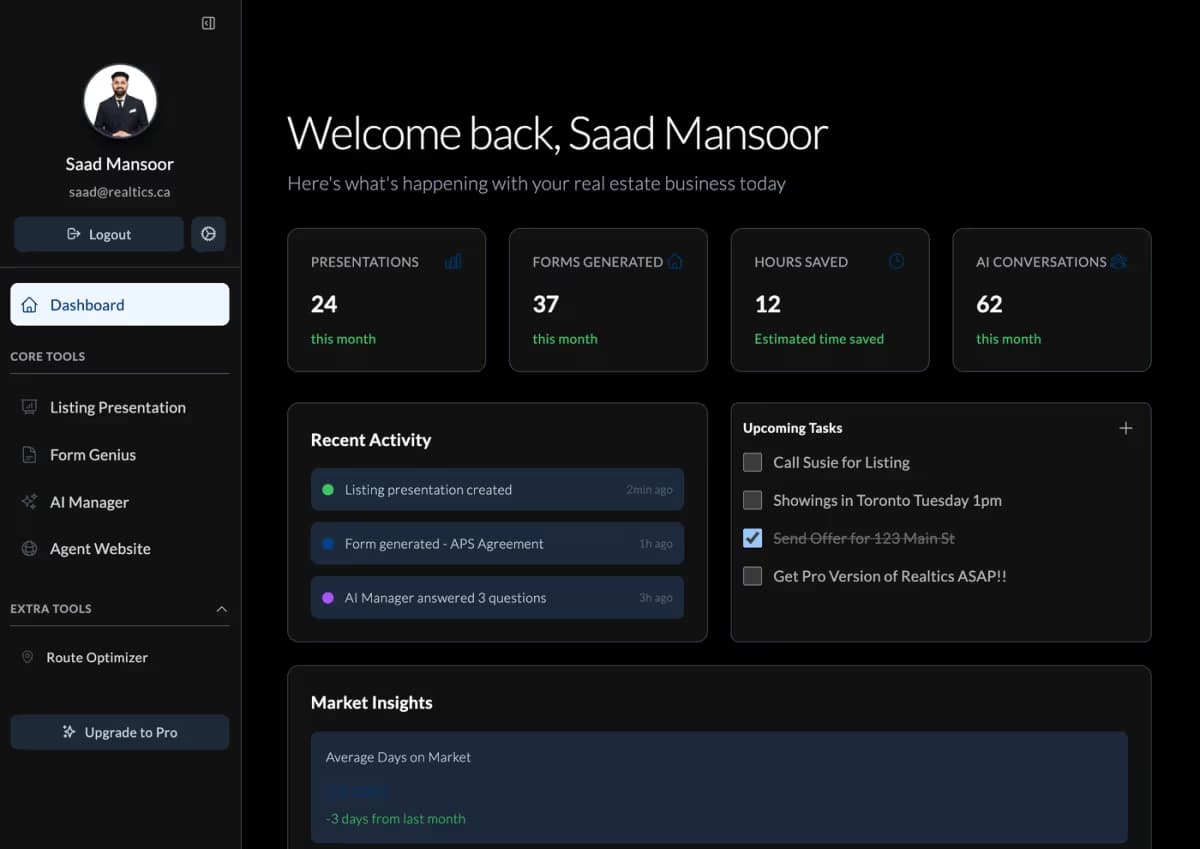Screen dimensions: 1200x849
Task: Open the Listing Presentation tool
Action: click(x=118, y=408)
